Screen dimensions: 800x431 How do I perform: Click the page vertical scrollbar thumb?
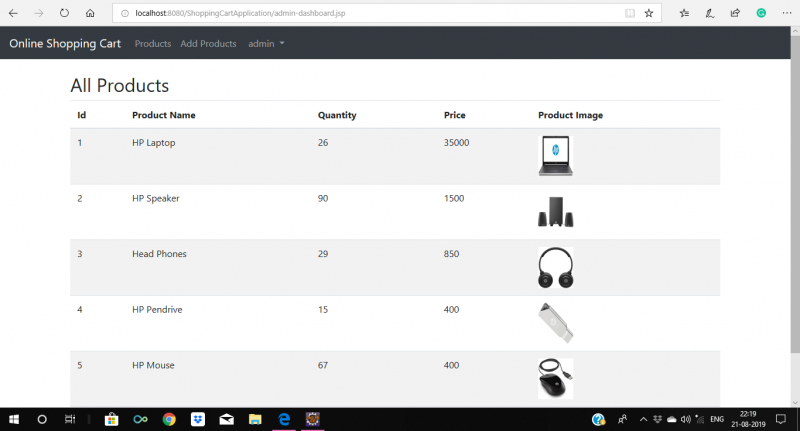[795, 194]
